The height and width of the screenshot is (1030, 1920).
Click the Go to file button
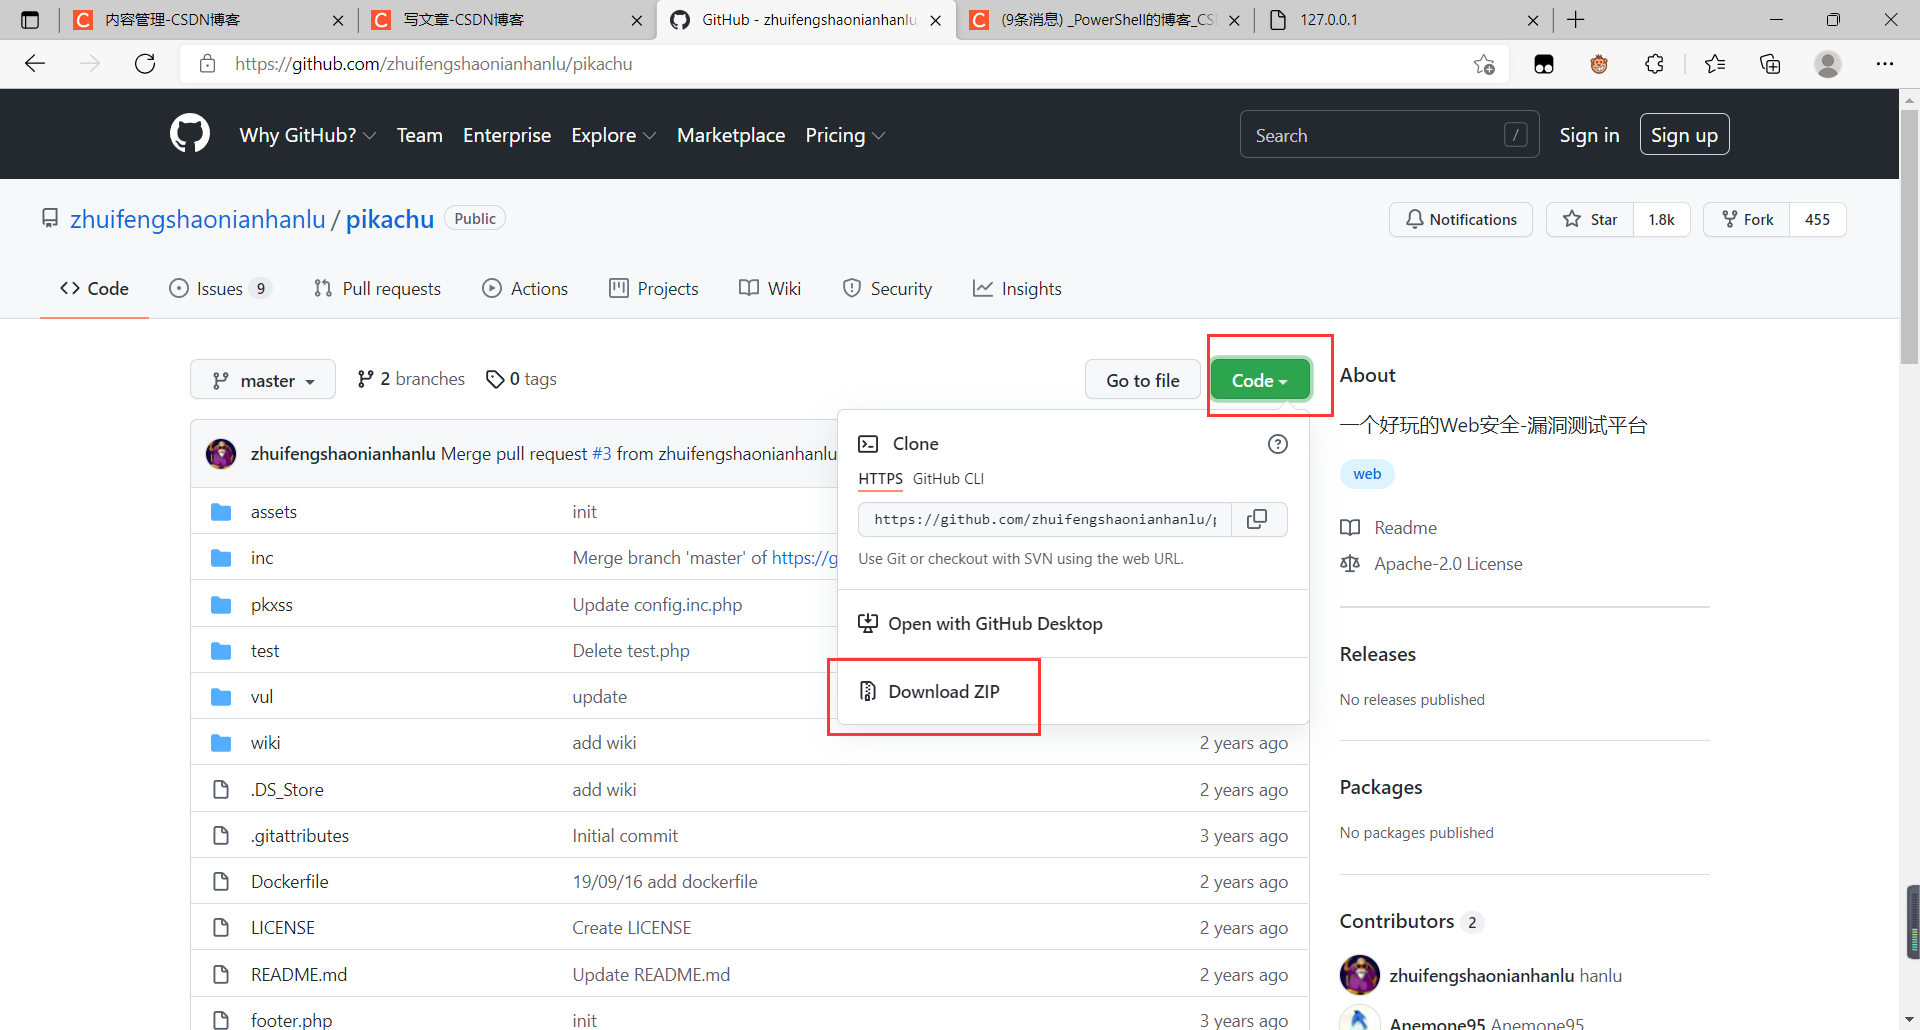coord(1143,380)
